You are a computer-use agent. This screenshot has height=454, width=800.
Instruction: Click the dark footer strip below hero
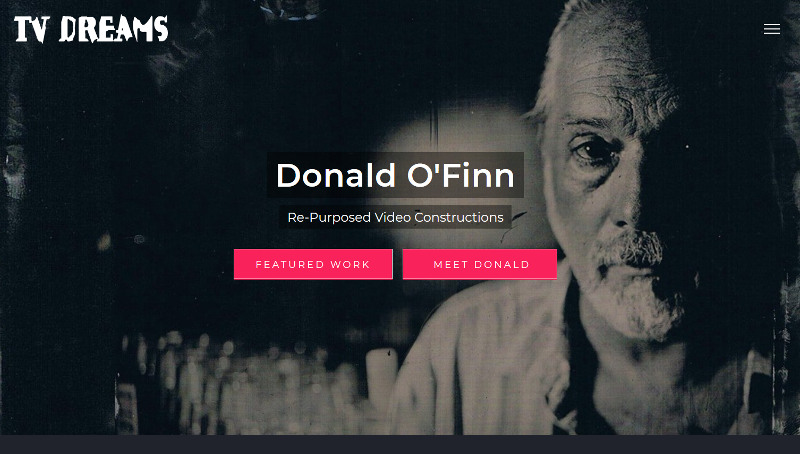[x=400, y=444]
